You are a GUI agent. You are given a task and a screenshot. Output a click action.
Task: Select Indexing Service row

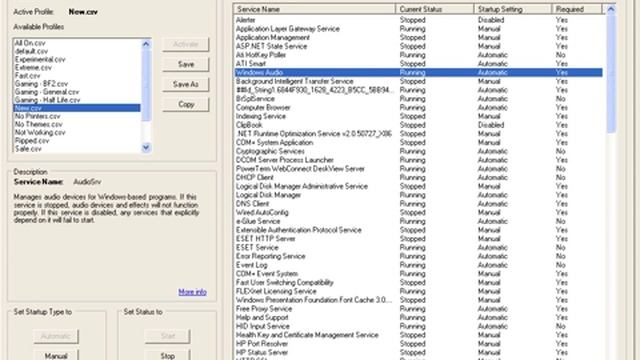coord(418,116)
